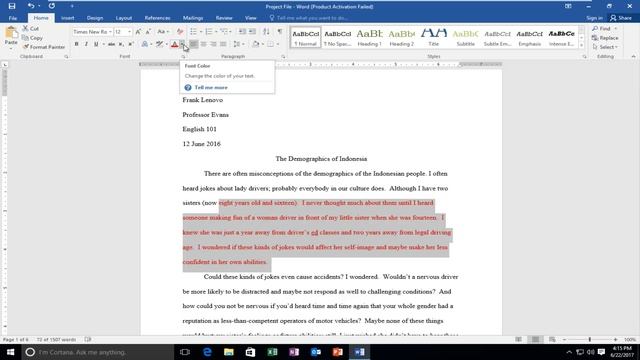Viewport: 640px width, 360px height.
Task: Open the font size dropdown
Action: pyautogui.click(x=129, y=32)
